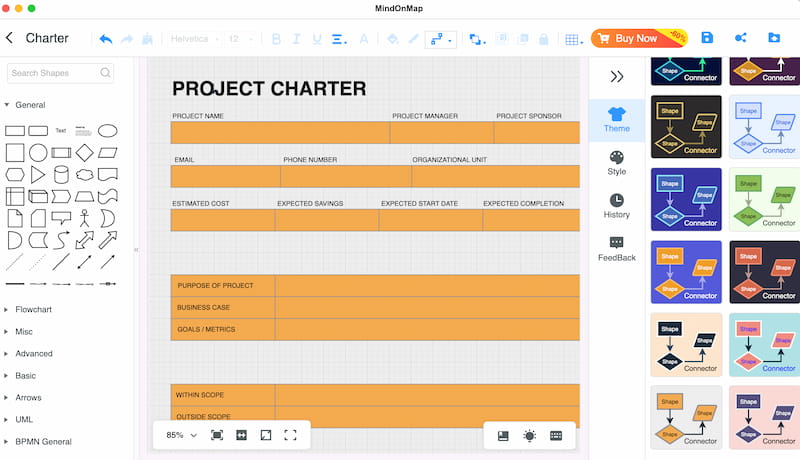Toggle underline text formatting
The height and width of the screenshot is (460, 800).
[317, 39]
